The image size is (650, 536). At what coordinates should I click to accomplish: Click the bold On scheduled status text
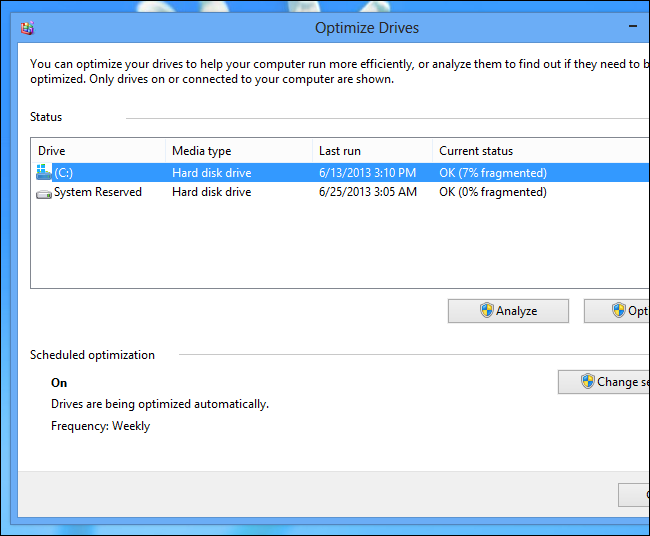coord(59,383)
